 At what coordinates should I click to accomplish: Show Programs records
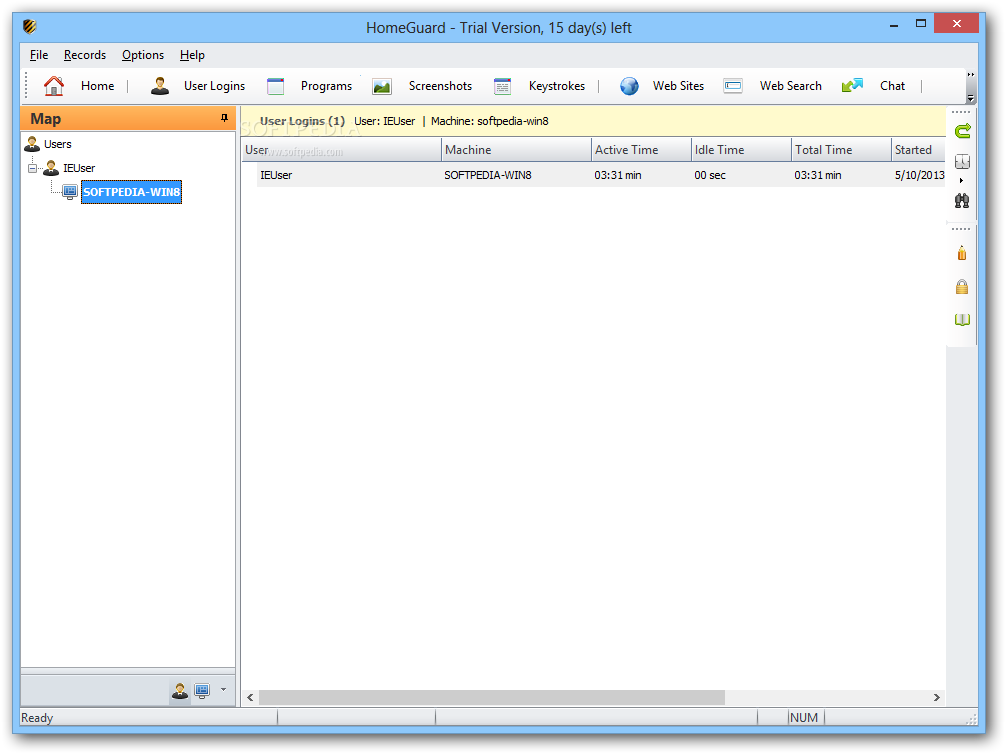pos(326,86)
